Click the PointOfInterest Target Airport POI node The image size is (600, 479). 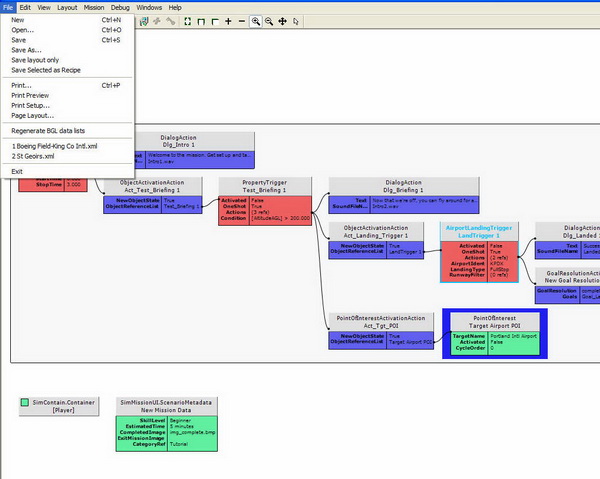[492, 320]
